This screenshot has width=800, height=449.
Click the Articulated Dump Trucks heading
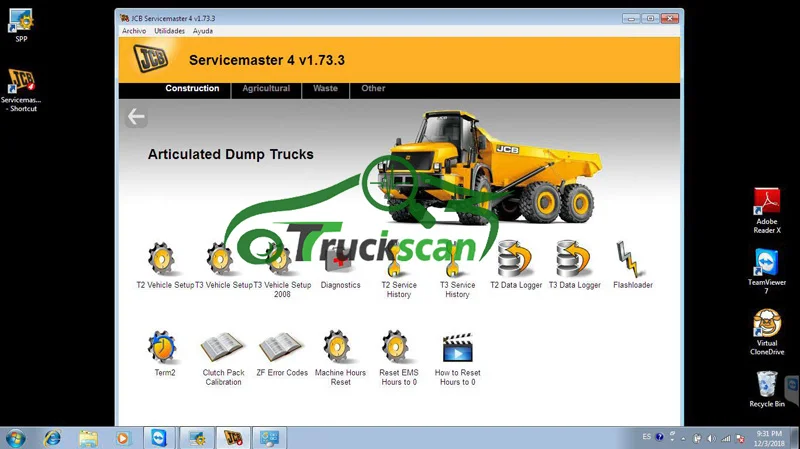click(x=231, y=154)
